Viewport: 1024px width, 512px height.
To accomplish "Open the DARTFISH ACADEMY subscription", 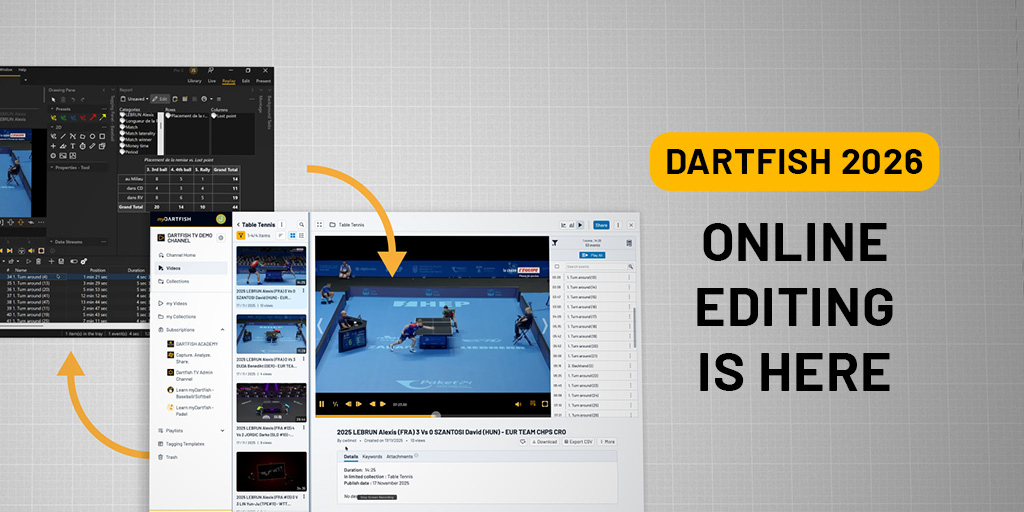I will (x=191, y=344).
